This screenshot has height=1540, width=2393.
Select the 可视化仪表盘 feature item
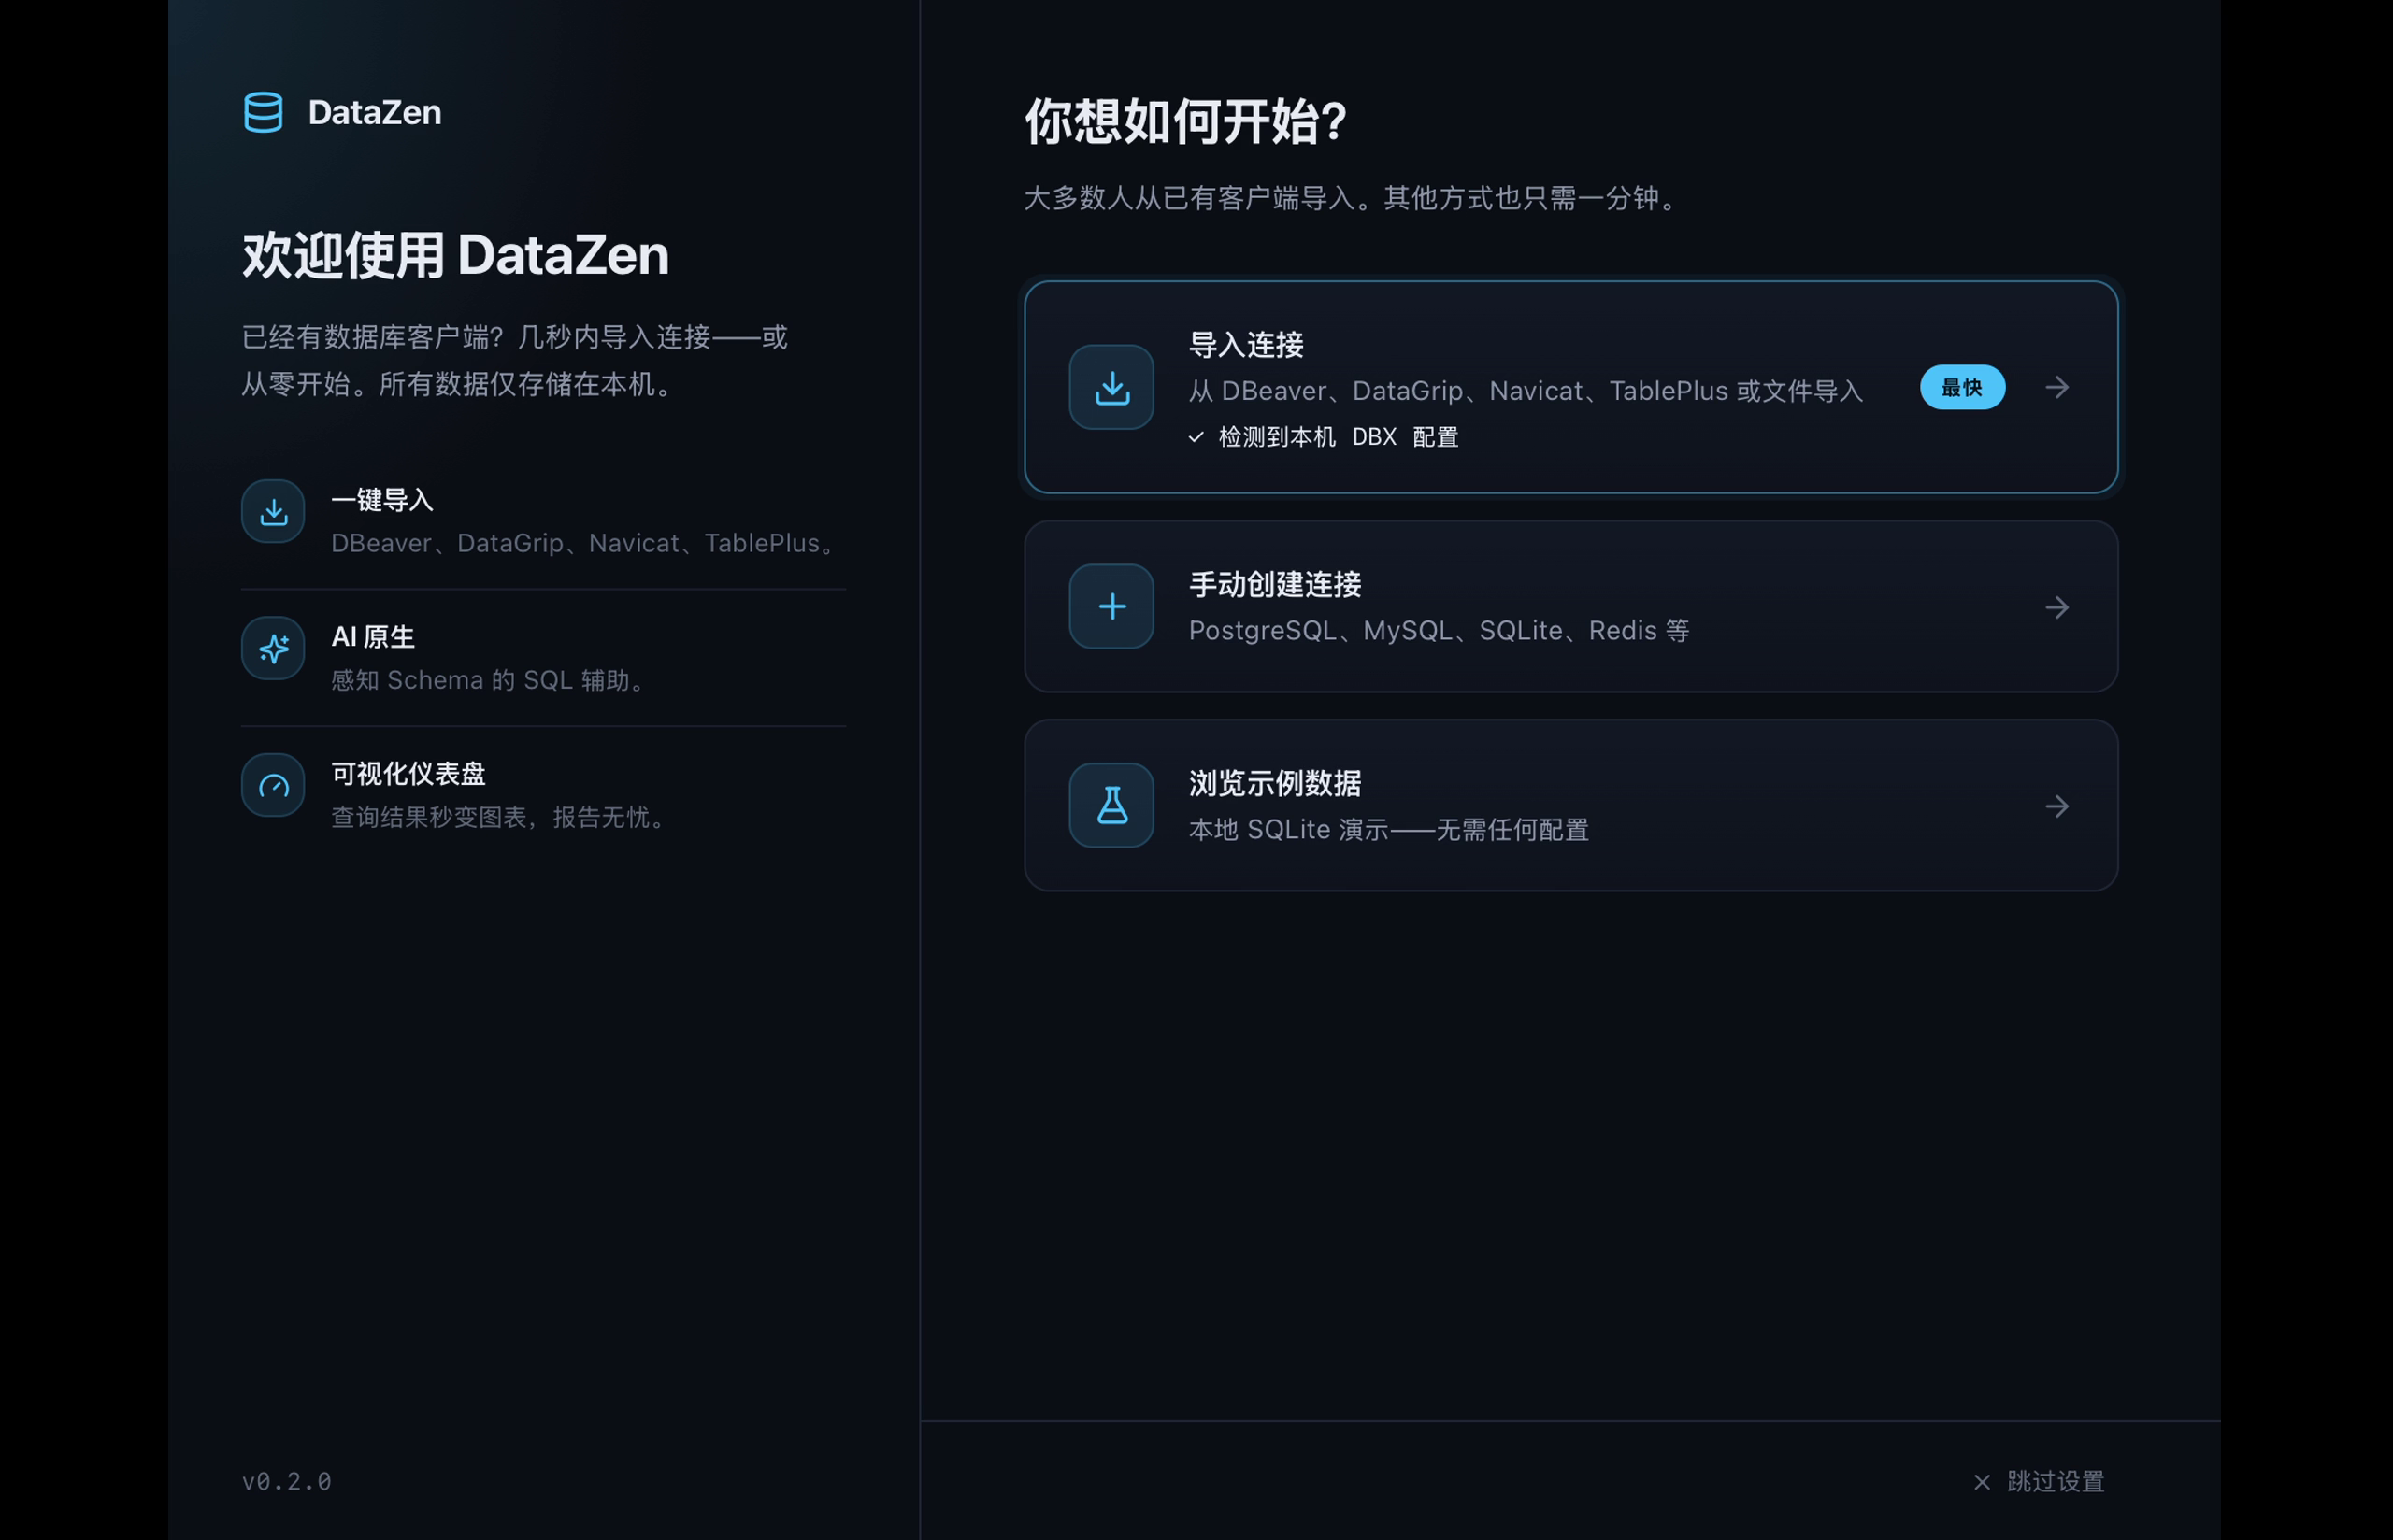click(x=543, y=795)
